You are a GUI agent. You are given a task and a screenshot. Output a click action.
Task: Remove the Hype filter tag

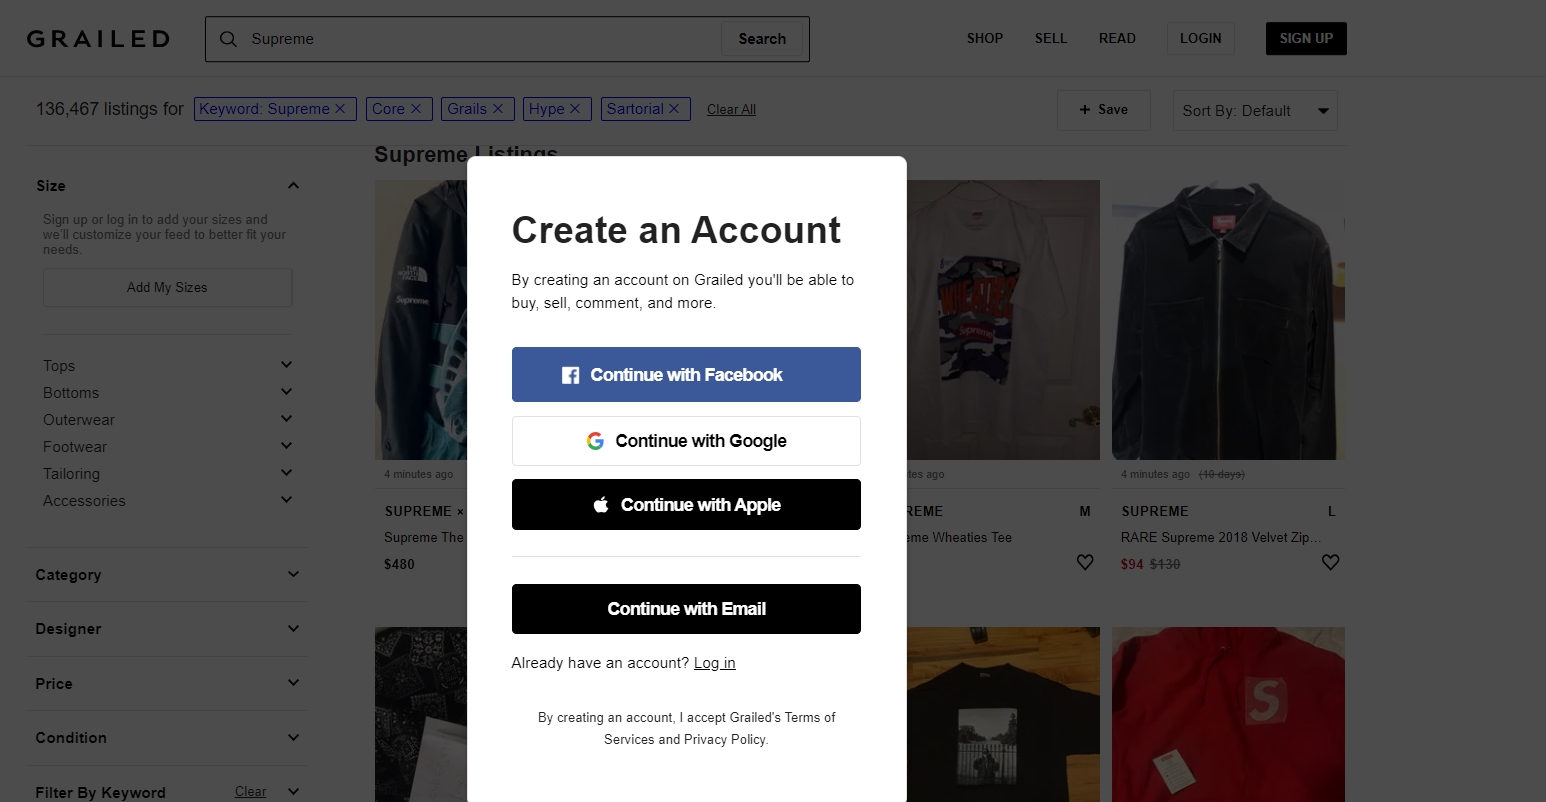click(x=575, y=109)
